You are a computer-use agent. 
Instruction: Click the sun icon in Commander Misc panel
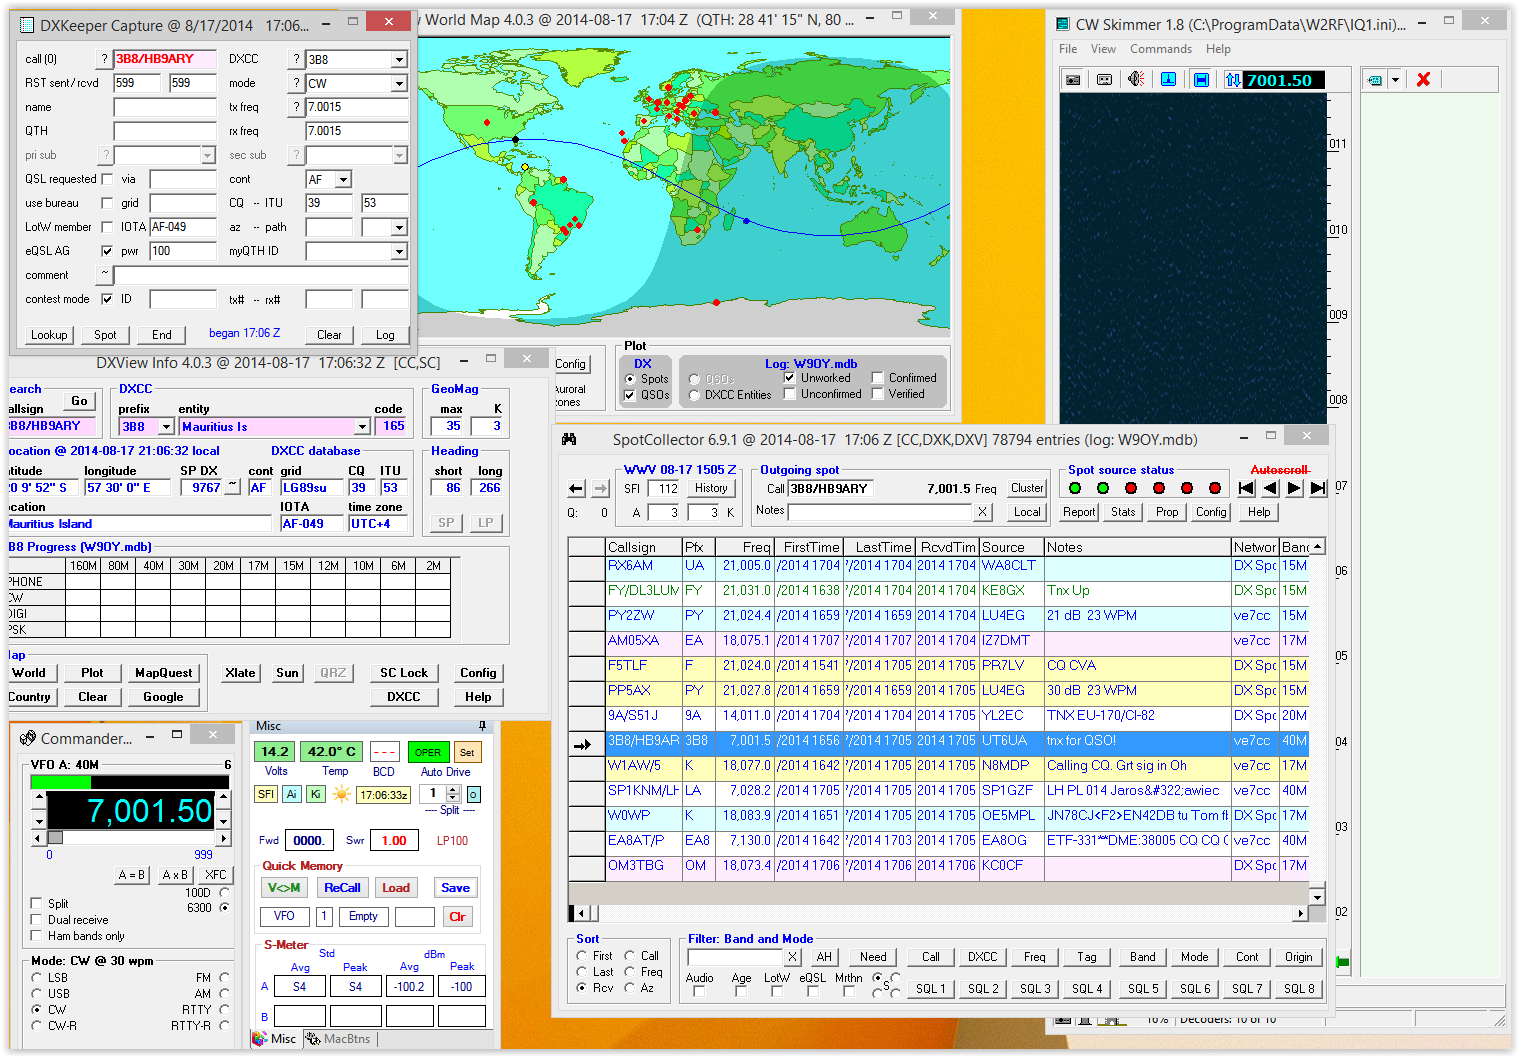(342, 795)
